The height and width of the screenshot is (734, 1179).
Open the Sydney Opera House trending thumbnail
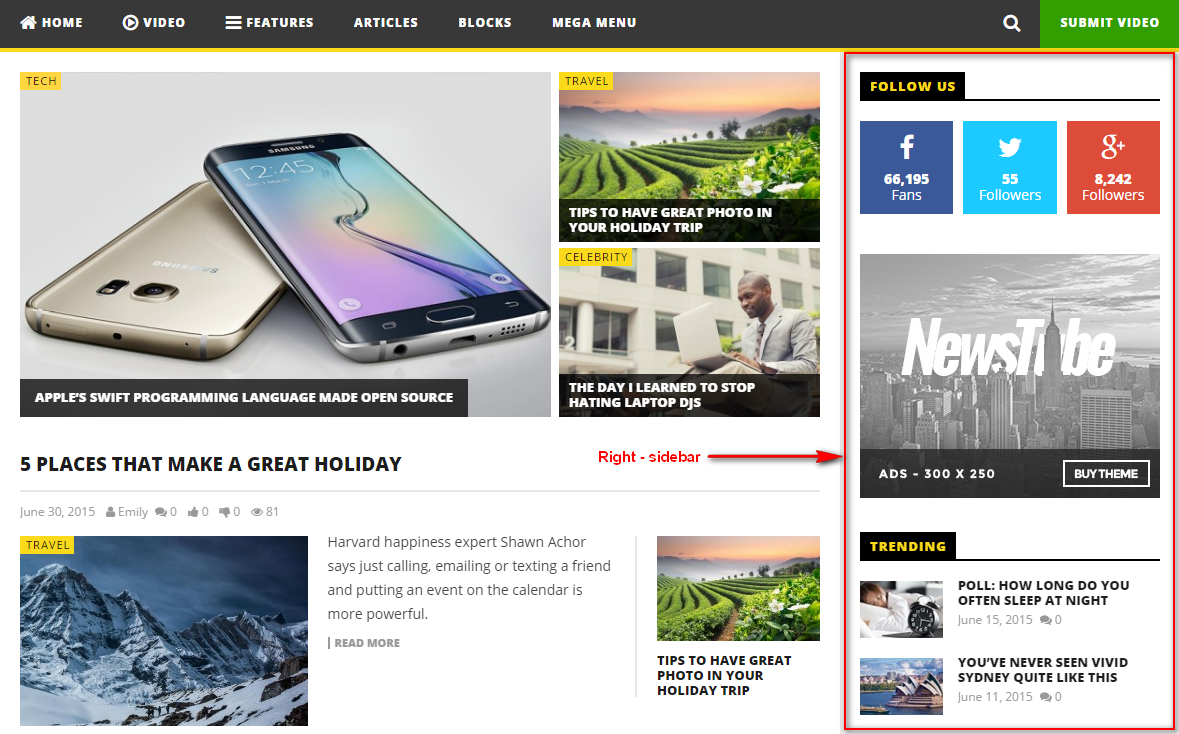[901, 686]
